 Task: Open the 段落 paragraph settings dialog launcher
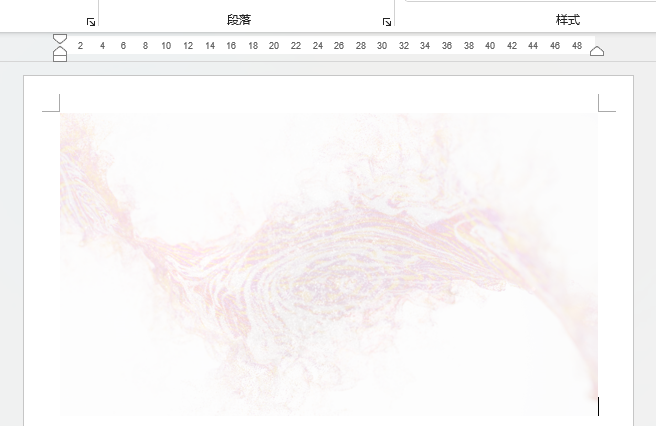click(x=387, y=22)
